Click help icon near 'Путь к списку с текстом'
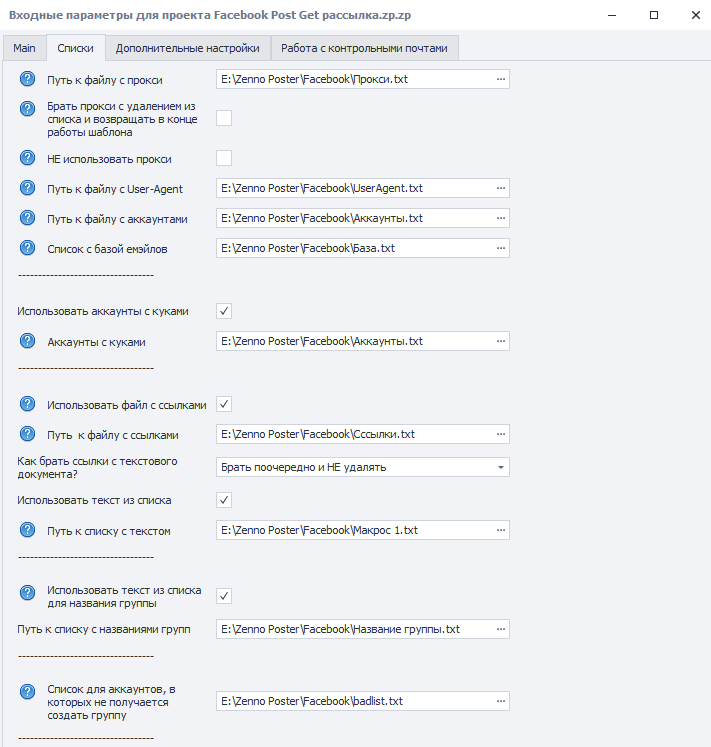 [x=27, y=530]
